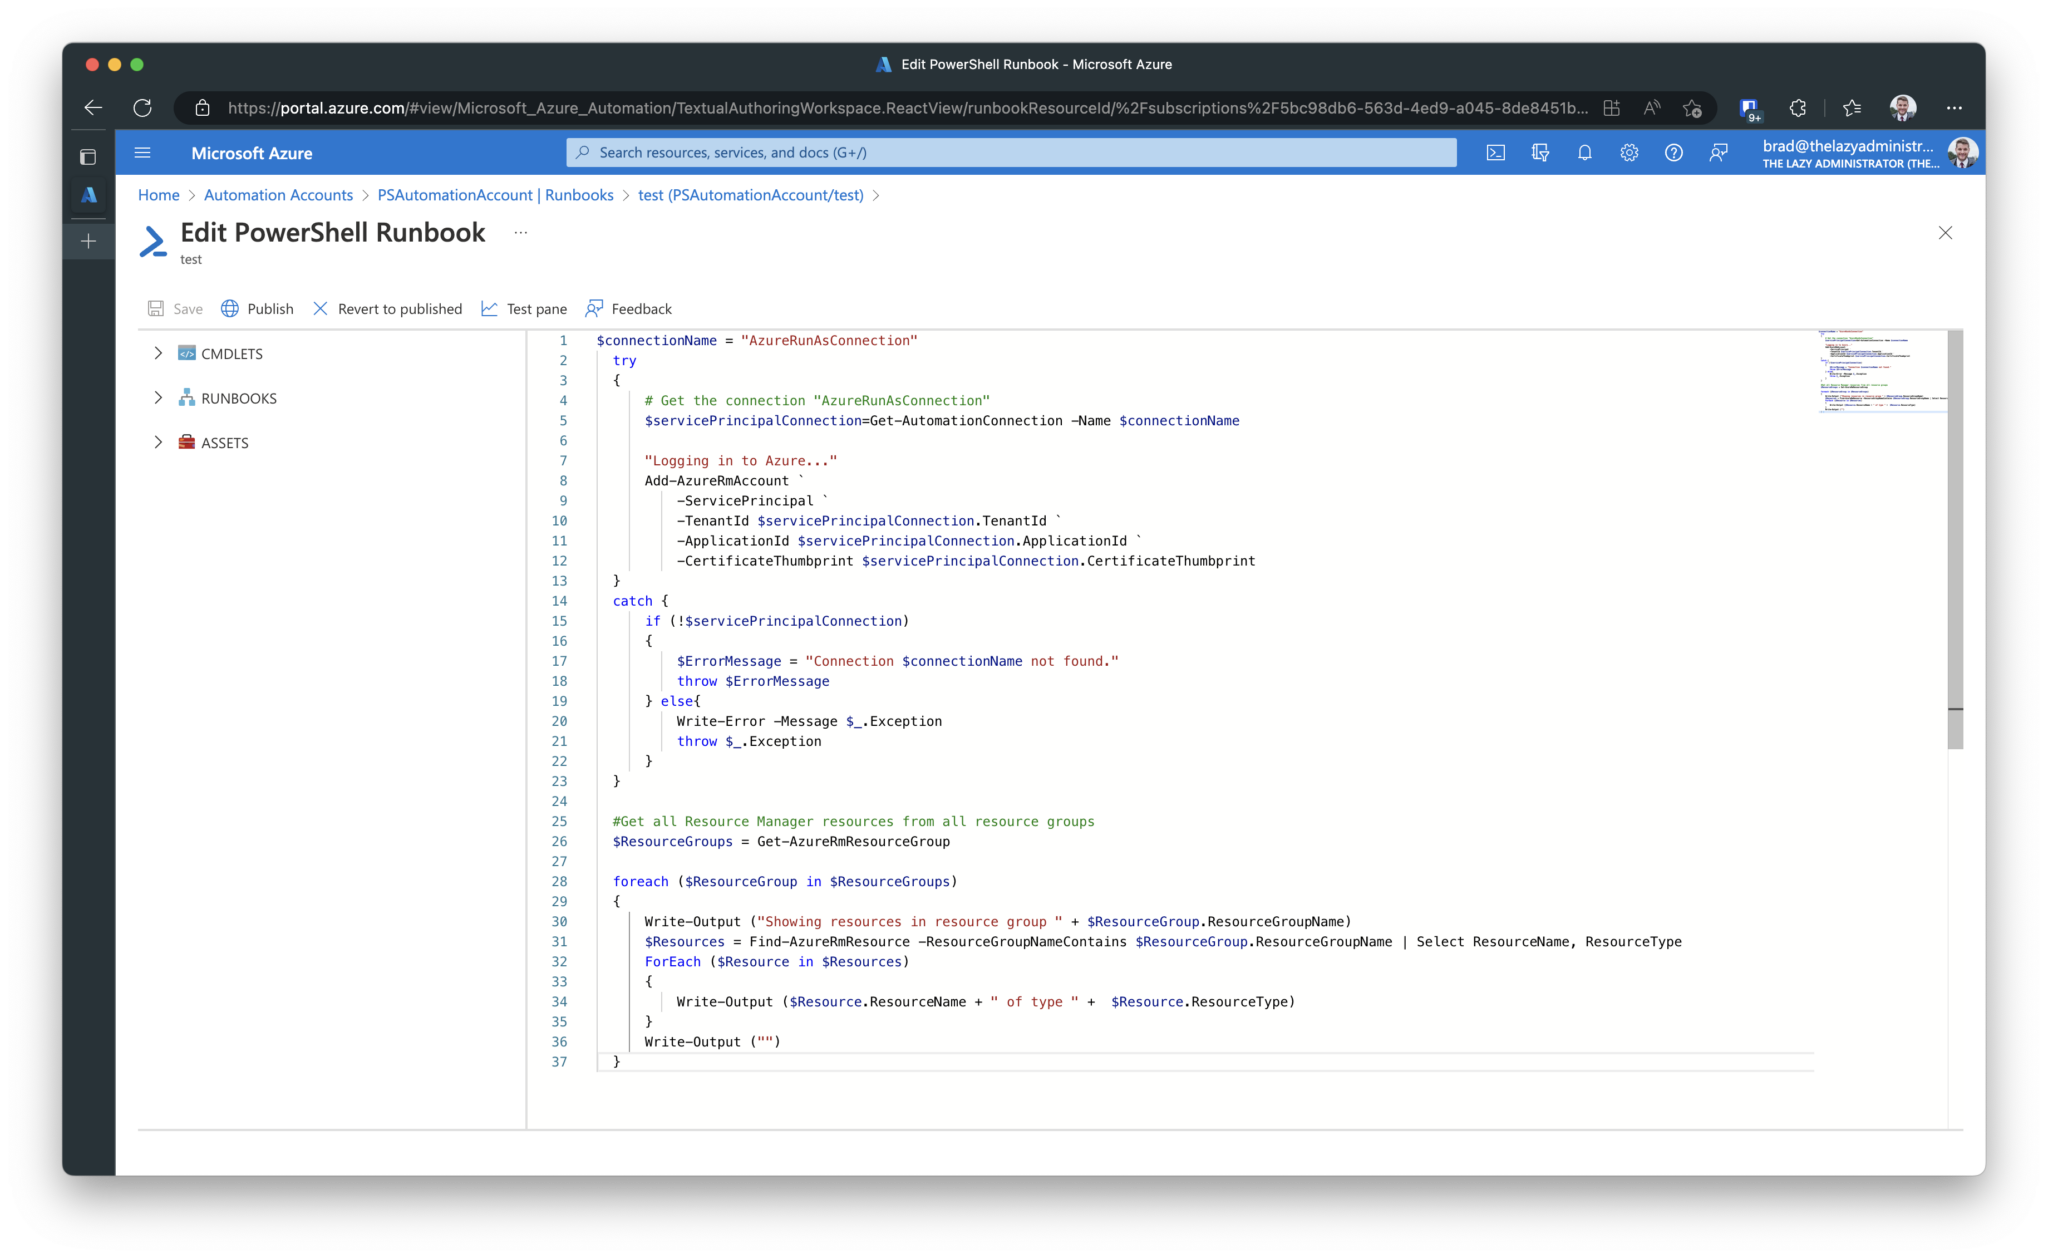Image resolution: width=2048 pixels, height=1258 pixels.
Task: Open the portal Feedback icon in the header
Action: point(1718,153)
